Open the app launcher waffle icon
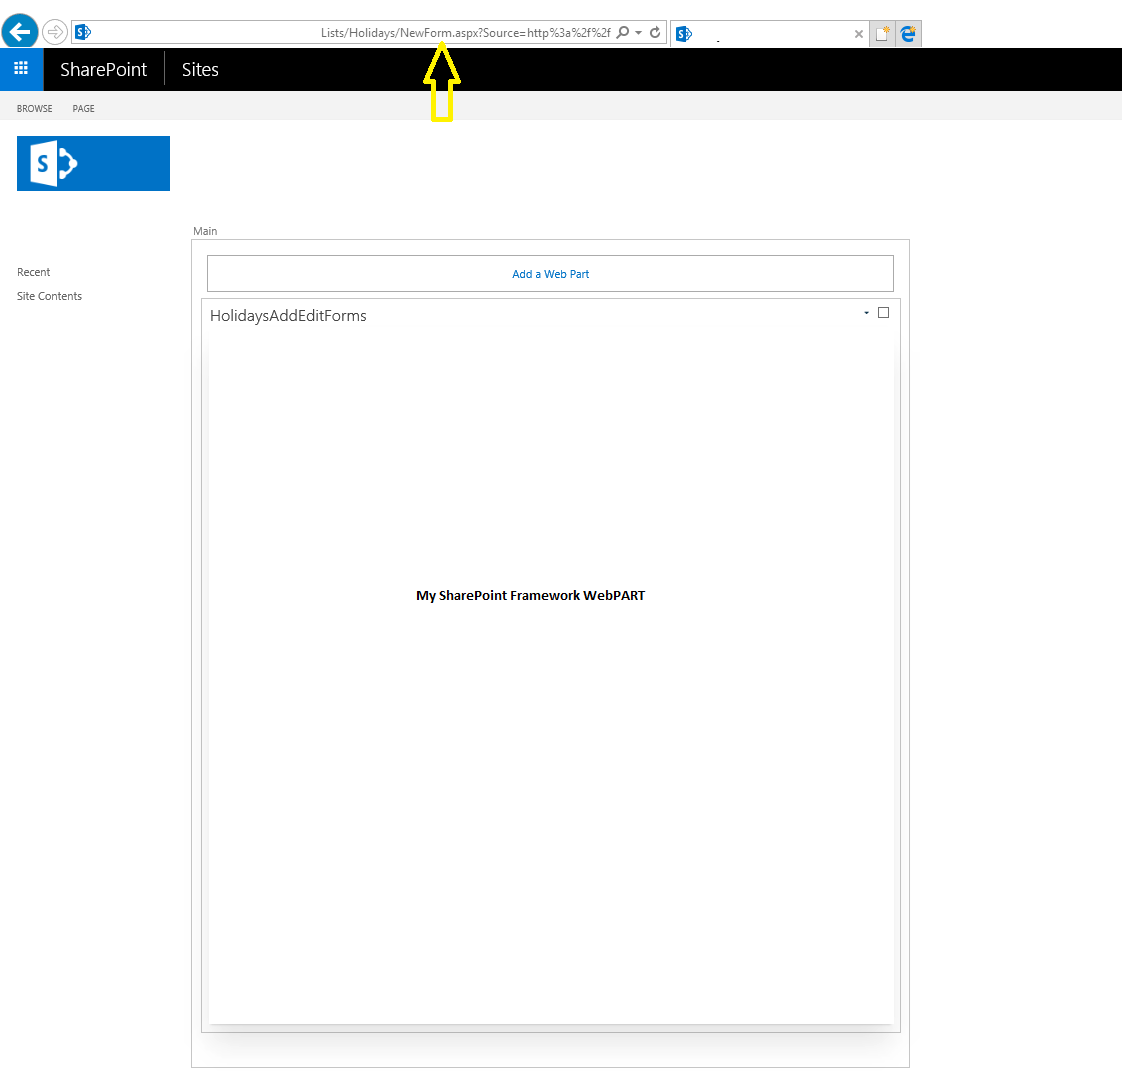1122x1071 pixels. [21, 69]
